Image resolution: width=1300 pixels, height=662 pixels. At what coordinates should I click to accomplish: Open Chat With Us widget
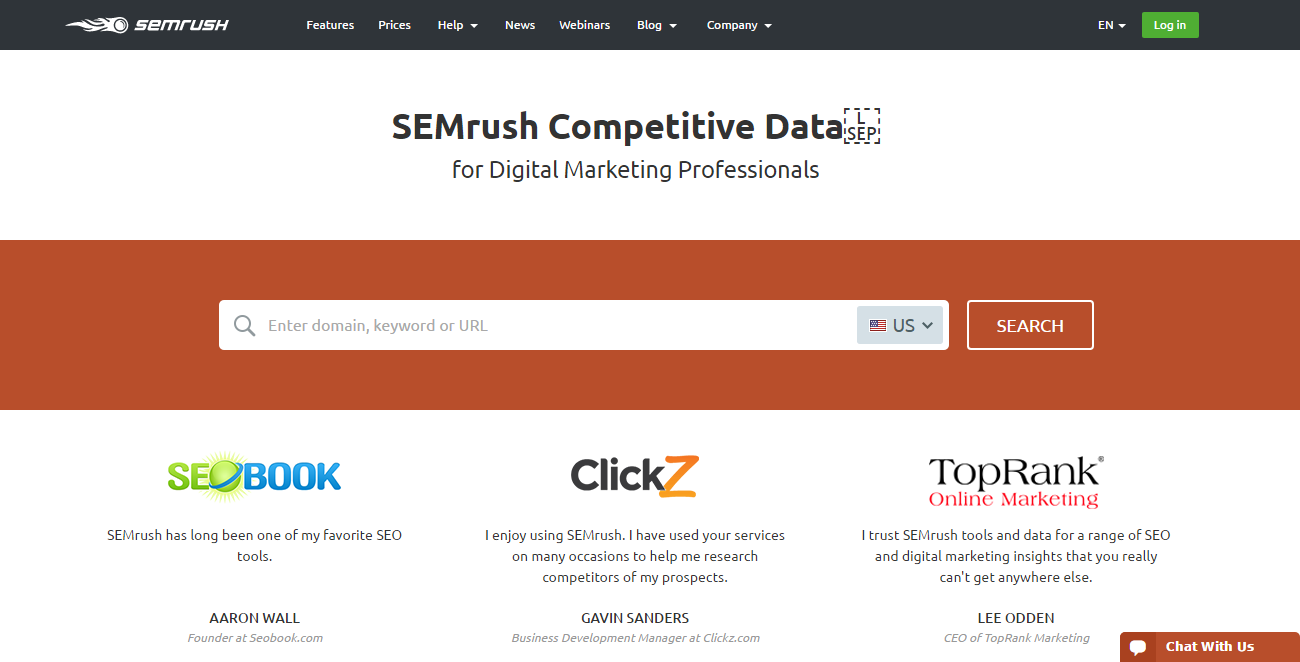click(x=1209, y=647)
